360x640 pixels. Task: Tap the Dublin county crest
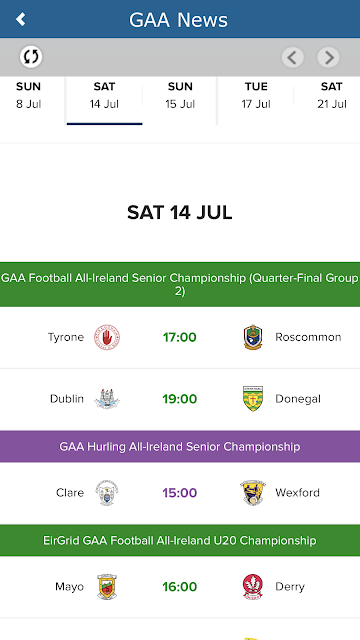point(107,399)
